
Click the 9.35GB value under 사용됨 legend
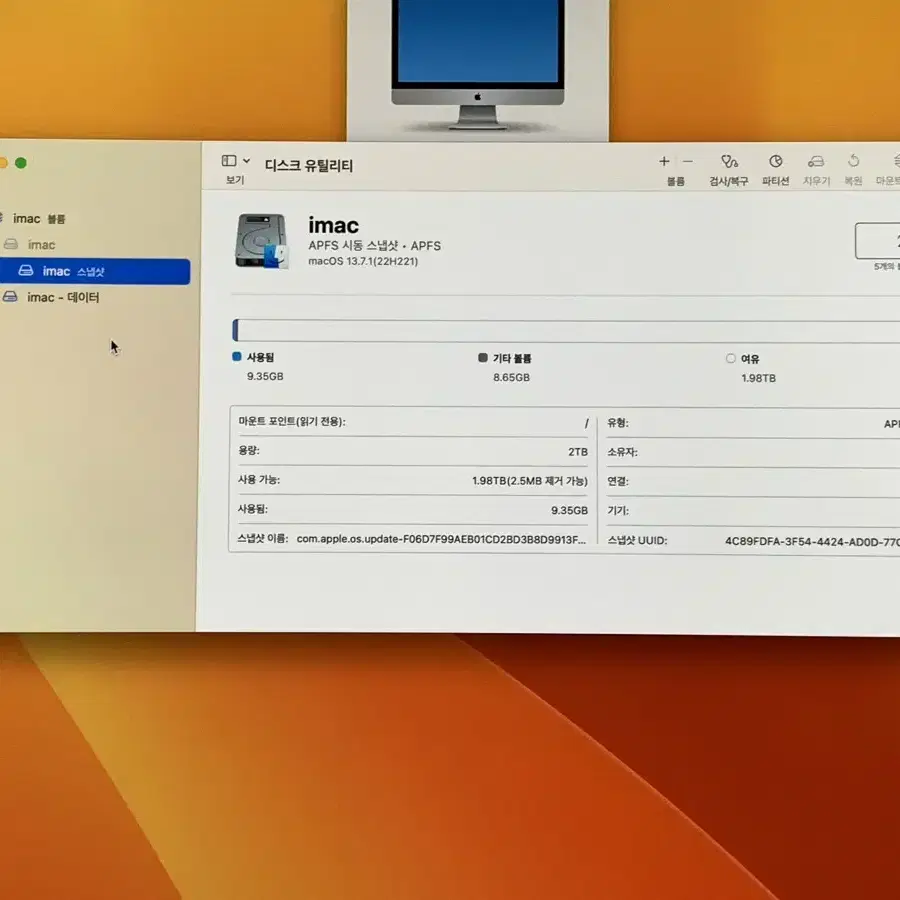coord(265,377)
